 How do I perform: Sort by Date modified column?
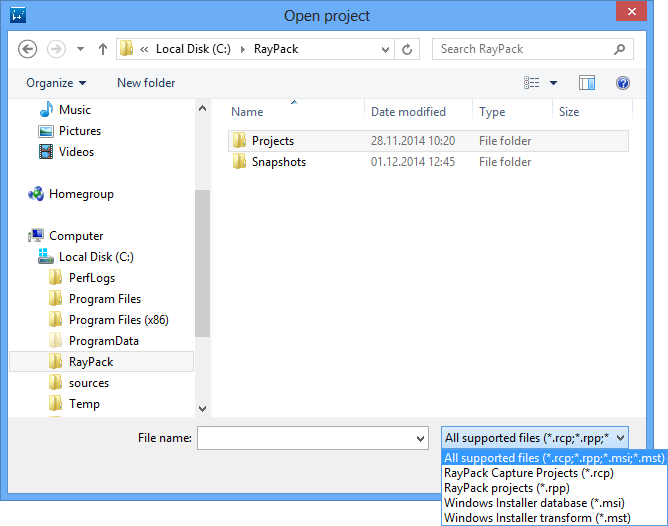tap(408, 112)
